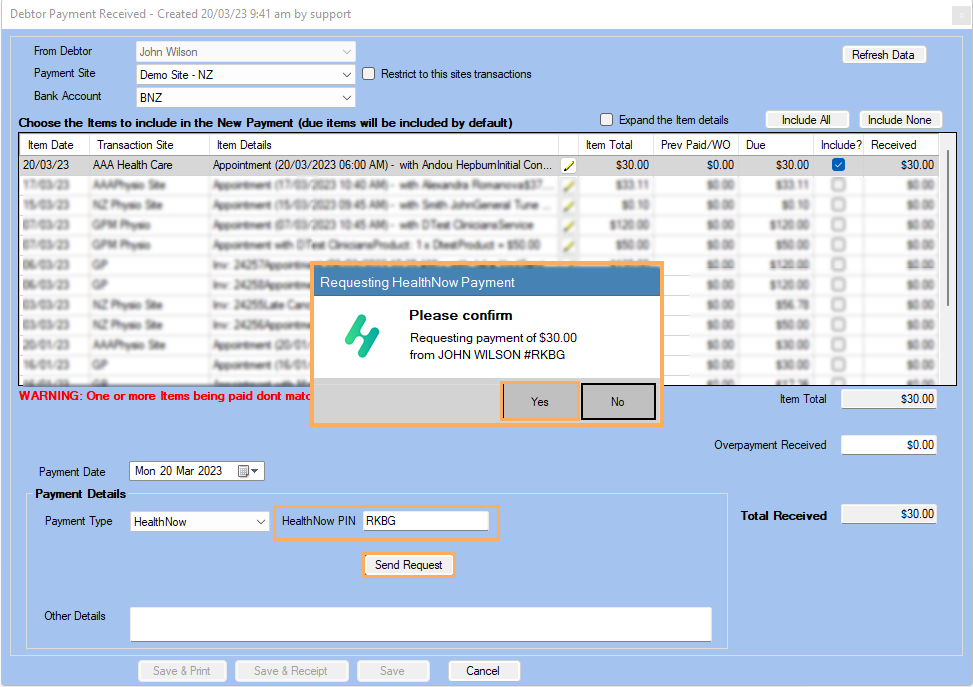The height and width of the screenshot is (687, 973).
Task: Toggle Restrict to this sites transactions
Action: pyautogui.click(x=369, y=74)
